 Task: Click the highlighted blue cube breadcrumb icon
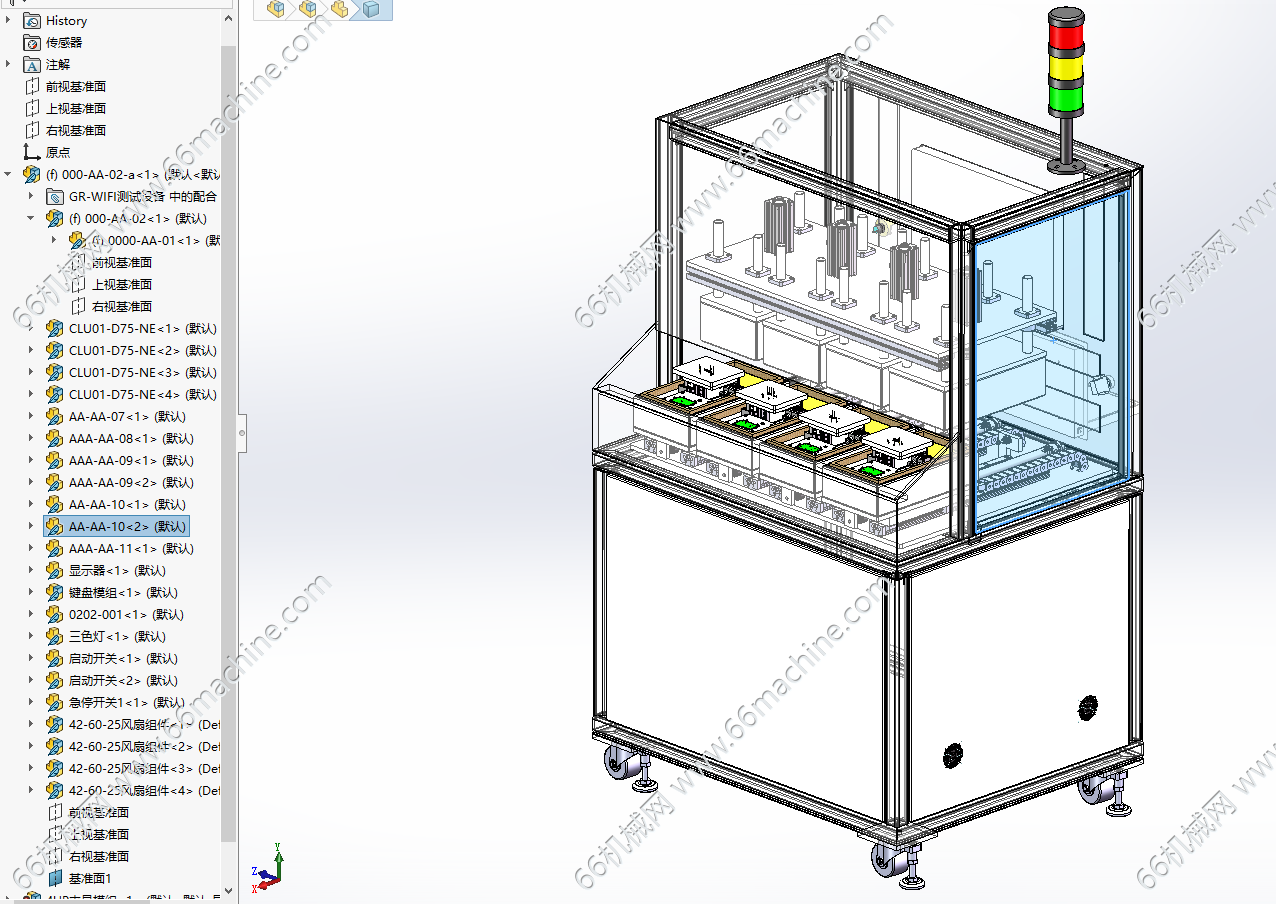click(371, 9)
